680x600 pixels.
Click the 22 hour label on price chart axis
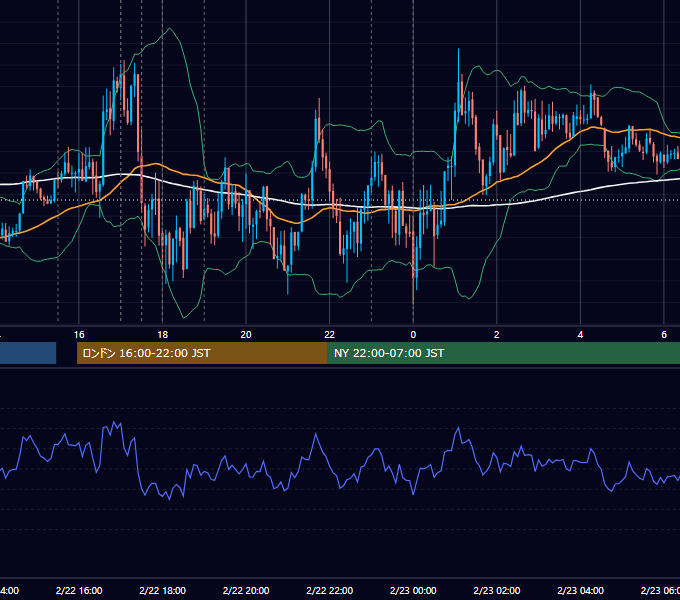[x=330, y=335]
